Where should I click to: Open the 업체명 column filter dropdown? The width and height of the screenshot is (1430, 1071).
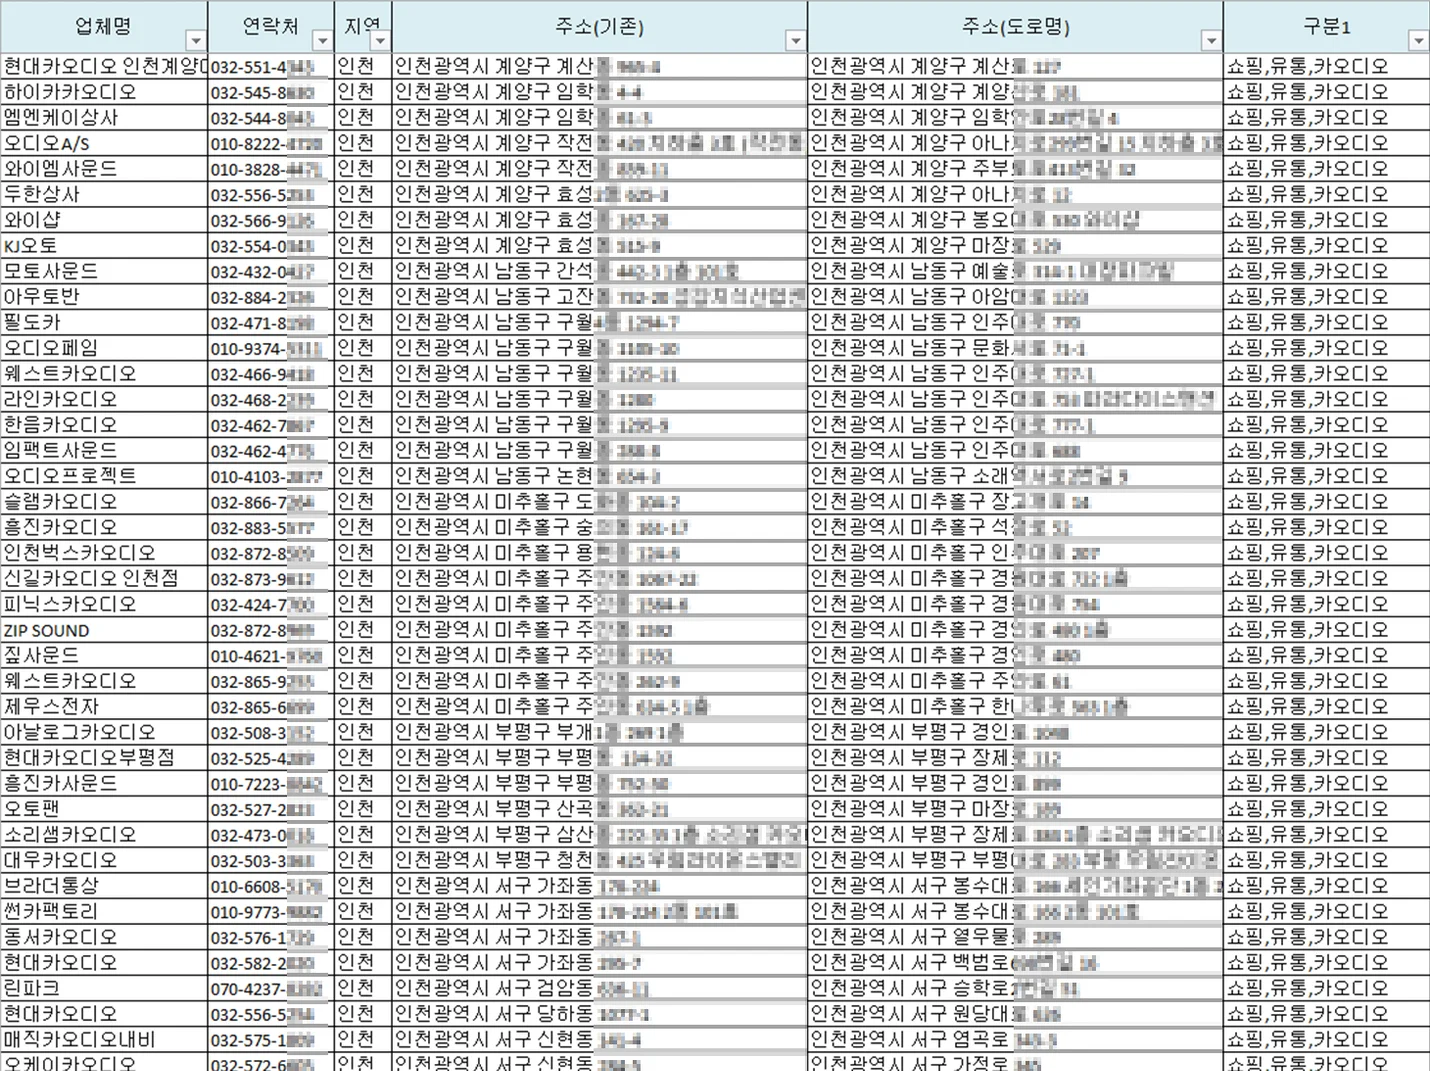coord(196,41)
